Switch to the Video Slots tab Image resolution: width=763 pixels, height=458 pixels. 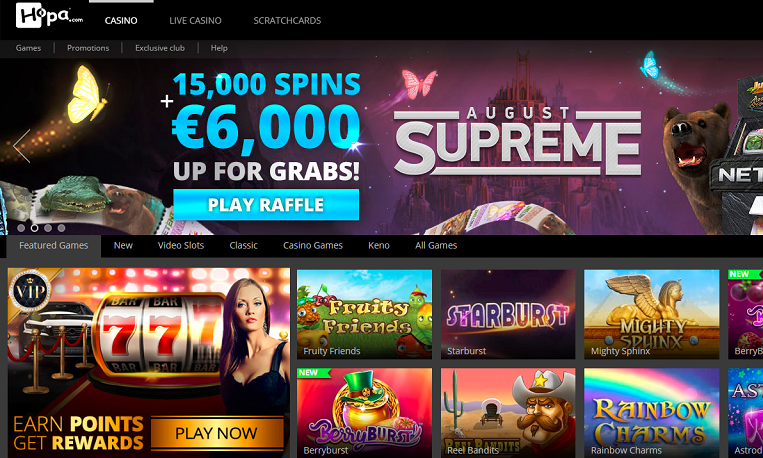click(181, 245)
